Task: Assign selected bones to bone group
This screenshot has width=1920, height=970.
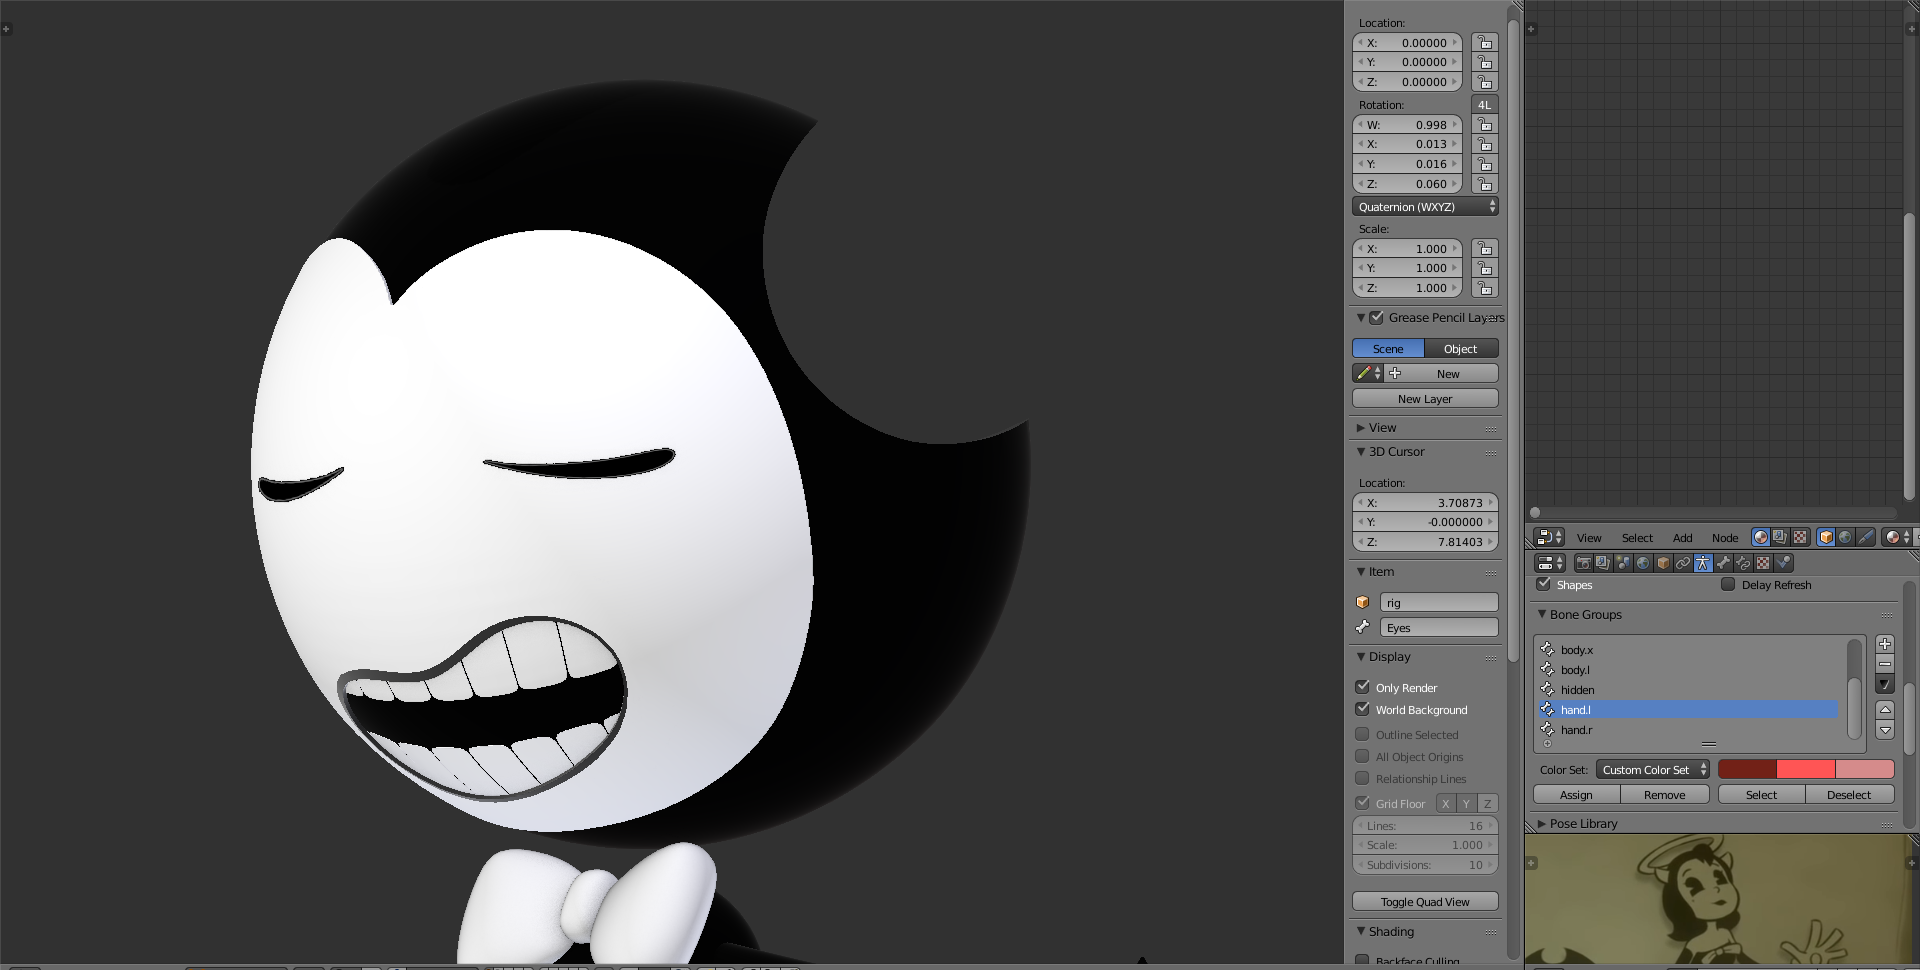Action: pos(1576,795)
